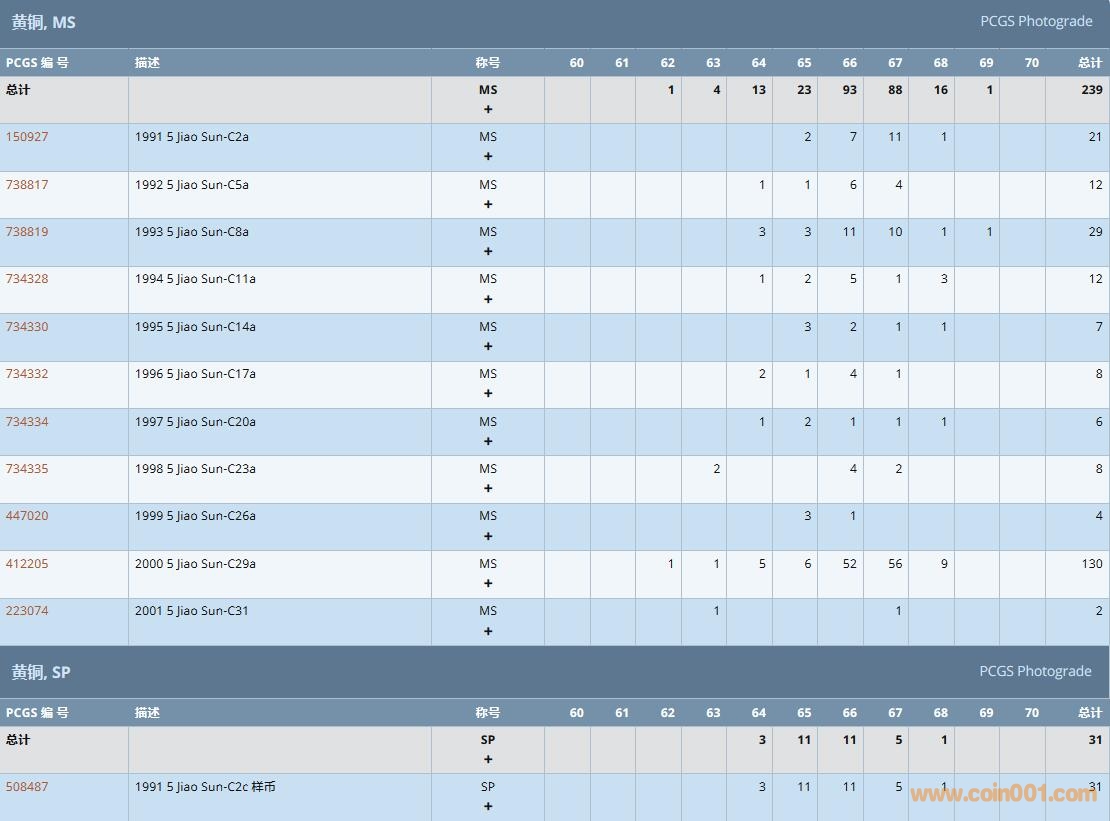The height and width of the screenshot is (821, 1110).
Task: Expand plus for 1997 5 Jiao Sun-C20a
Action: tap(488, 442)
